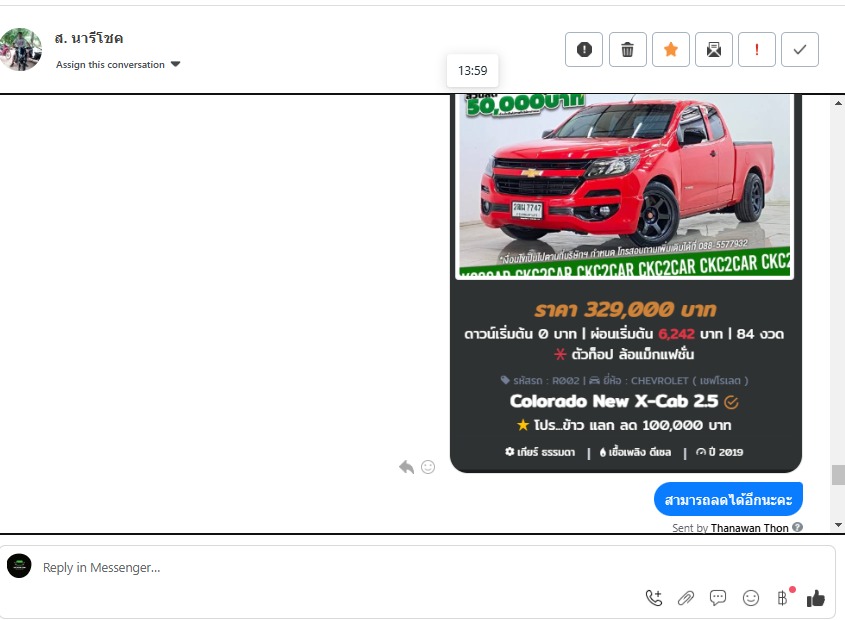Open Assign this conversation dropdown
This screenshot has width=845, height=620.
[x=118, y=64]
